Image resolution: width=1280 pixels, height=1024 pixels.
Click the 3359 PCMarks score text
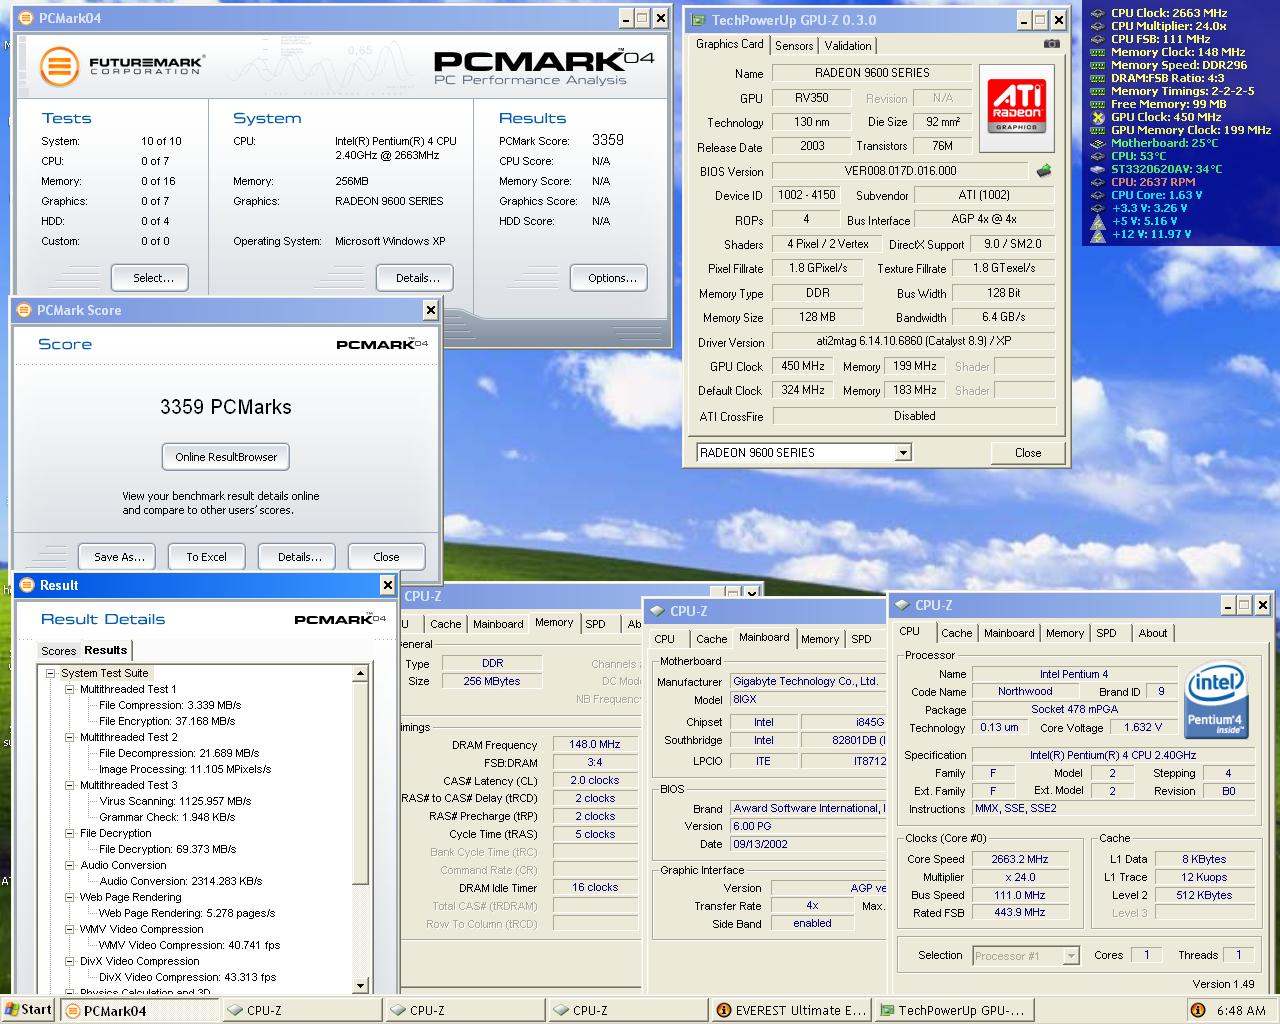(x=226, y=407)
